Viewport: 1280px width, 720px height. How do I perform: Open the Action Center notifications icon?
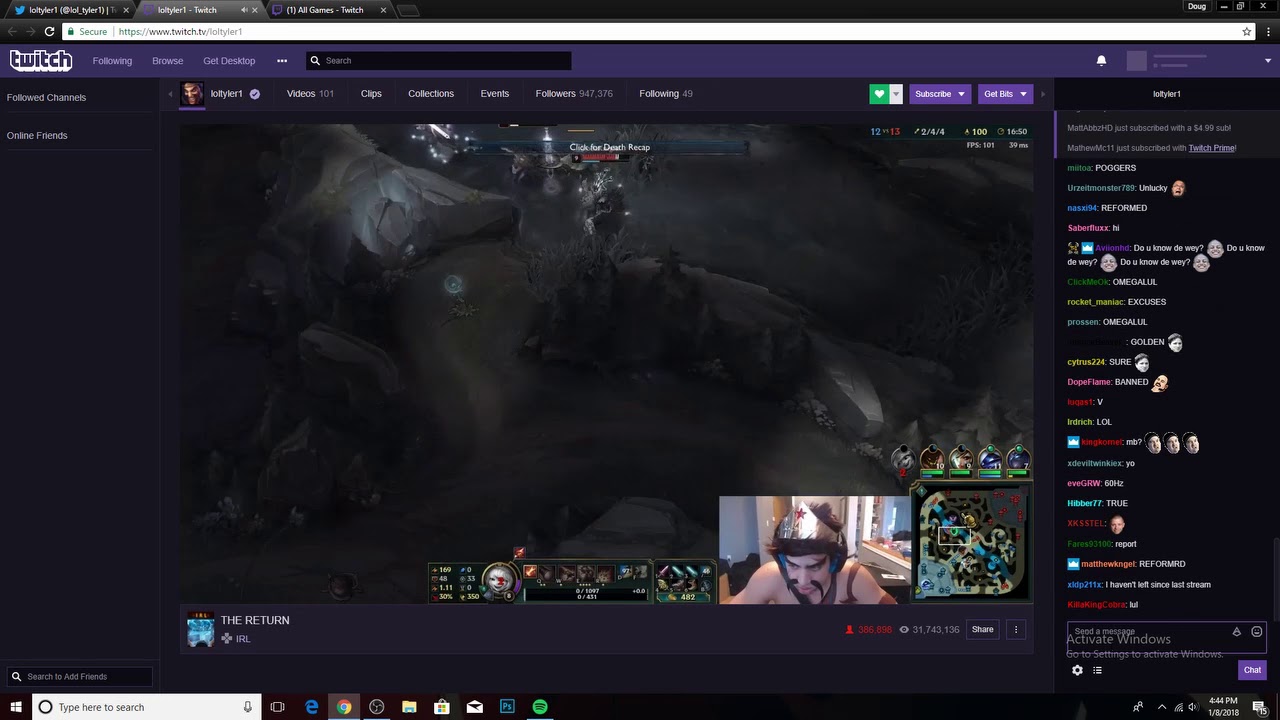coord(1260,707)
